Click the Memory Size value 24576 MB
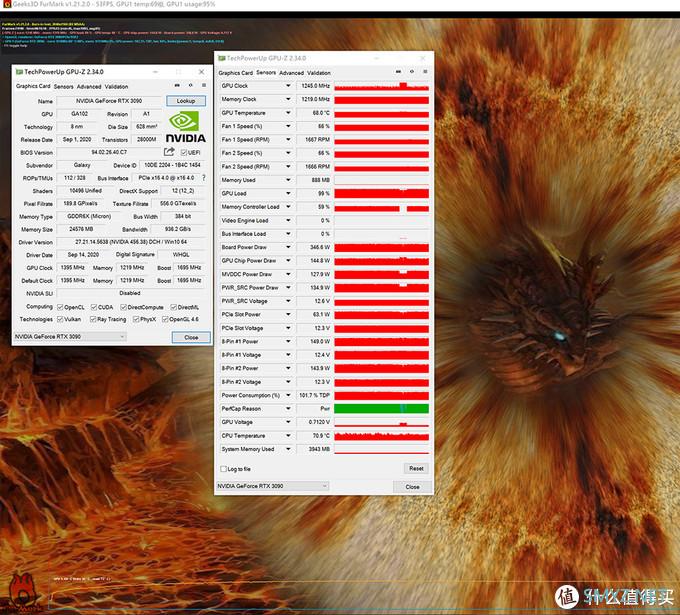Image resolution: width=680 pixels, height=615 pixels. [x=81, y=229]
